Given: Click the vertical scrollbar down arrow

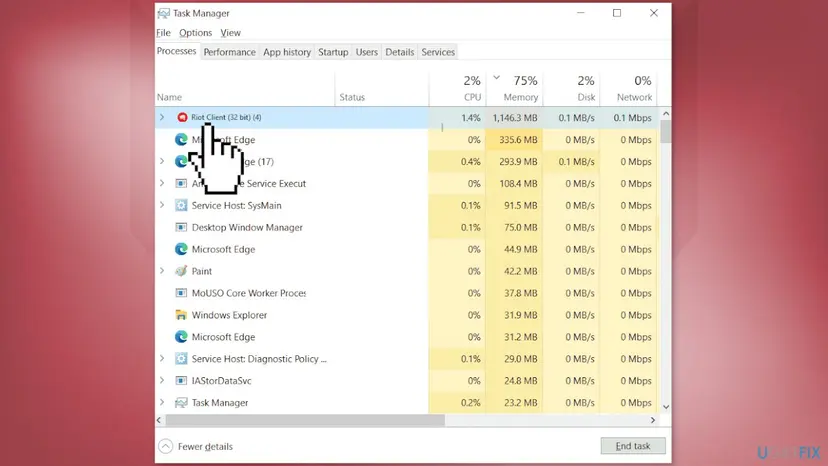Looking at the screenshot, I should [x=665, y=407].
